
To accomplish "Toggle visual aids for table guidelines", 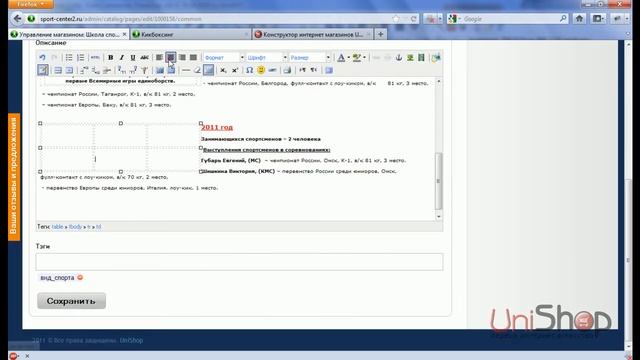I will point(209,70).
